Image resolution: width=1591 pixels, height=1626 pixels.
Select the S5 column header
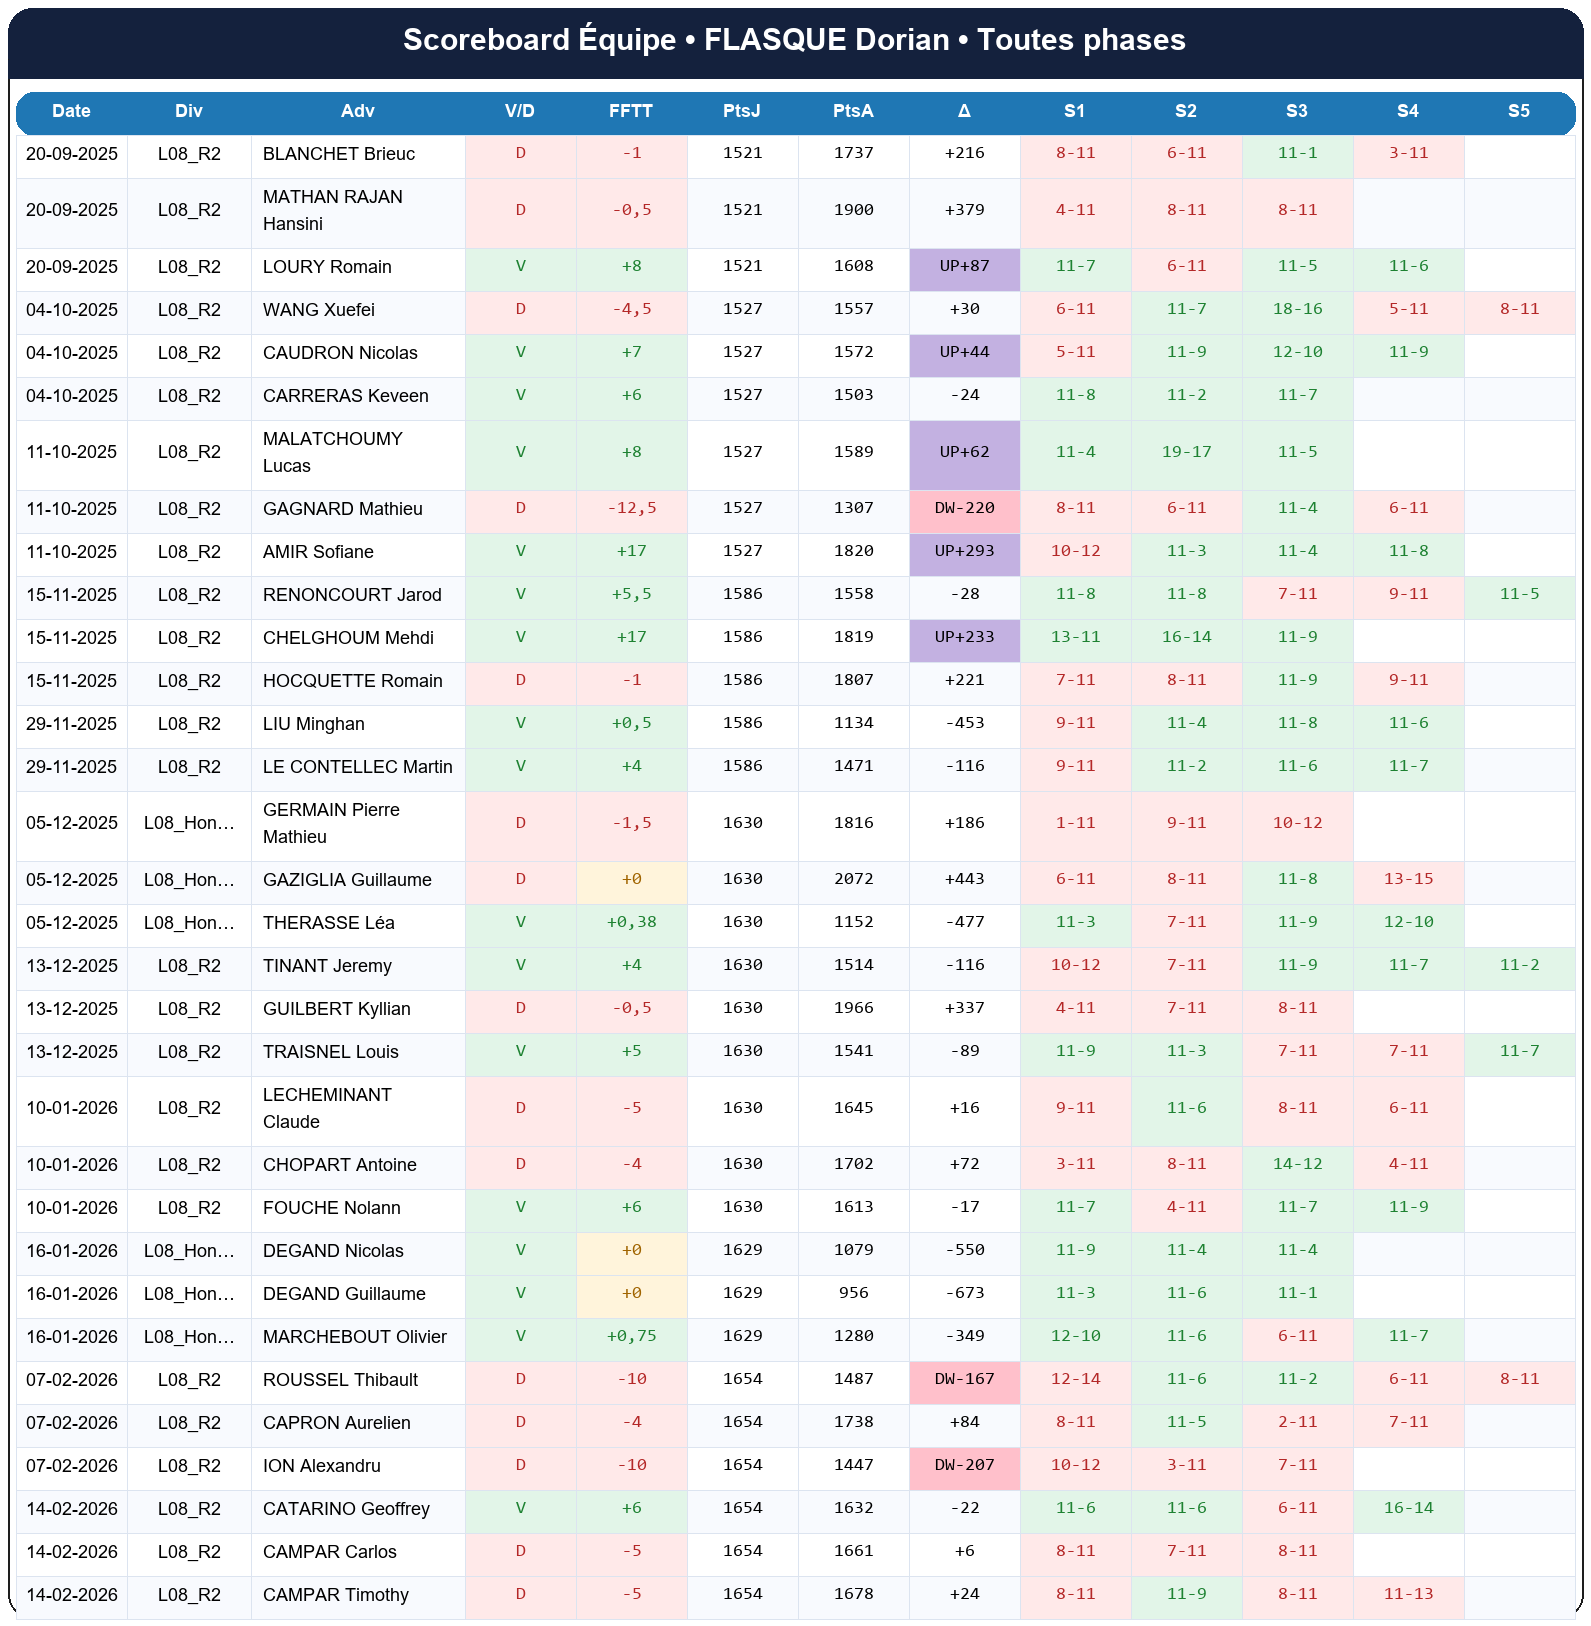pos(1518,111)
